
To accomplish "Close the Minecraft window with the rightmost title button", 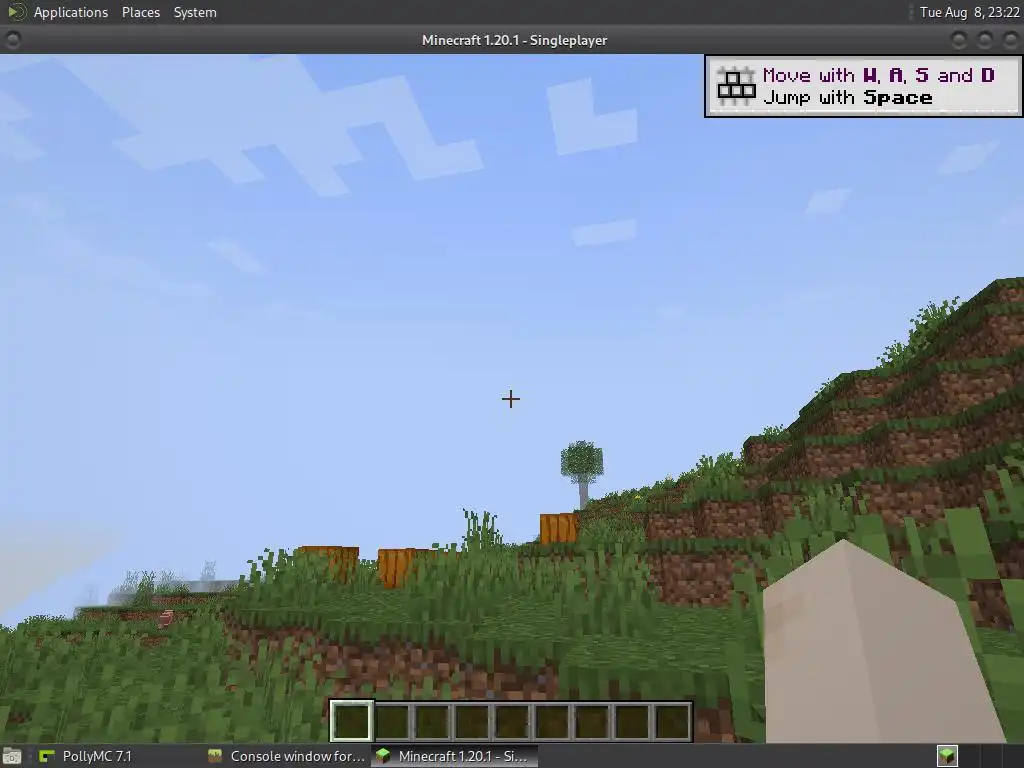I will (x=1010, y=40).
